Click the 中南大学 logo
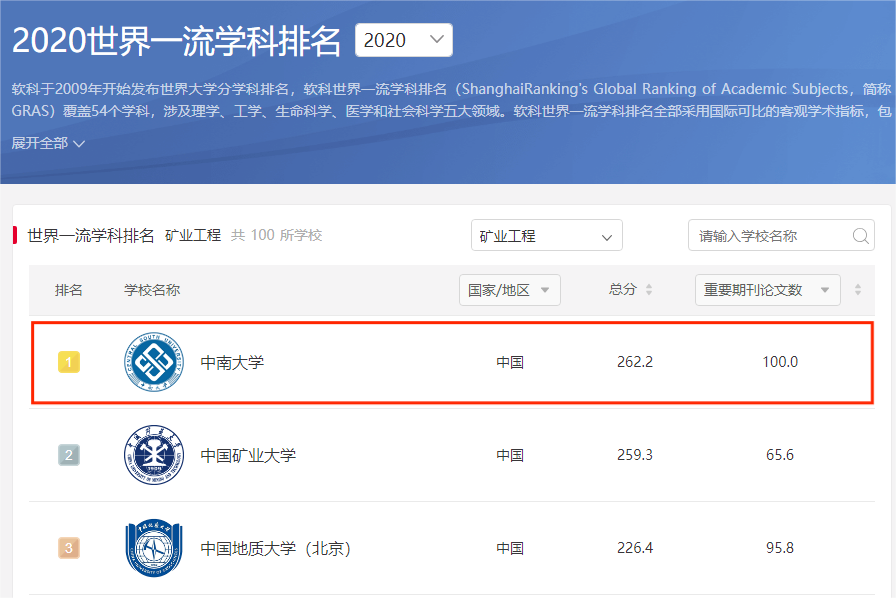Screen dimensions: 896x598 tap(154, 362)
